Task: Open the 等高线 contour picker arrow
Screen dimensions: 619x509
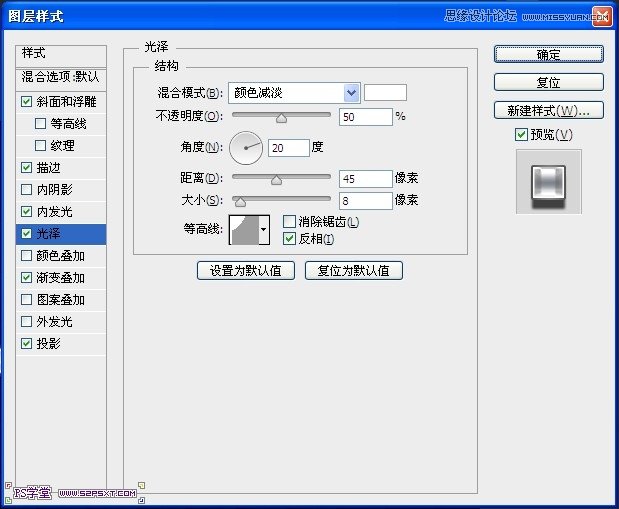Action: click(x=264, y=229)
